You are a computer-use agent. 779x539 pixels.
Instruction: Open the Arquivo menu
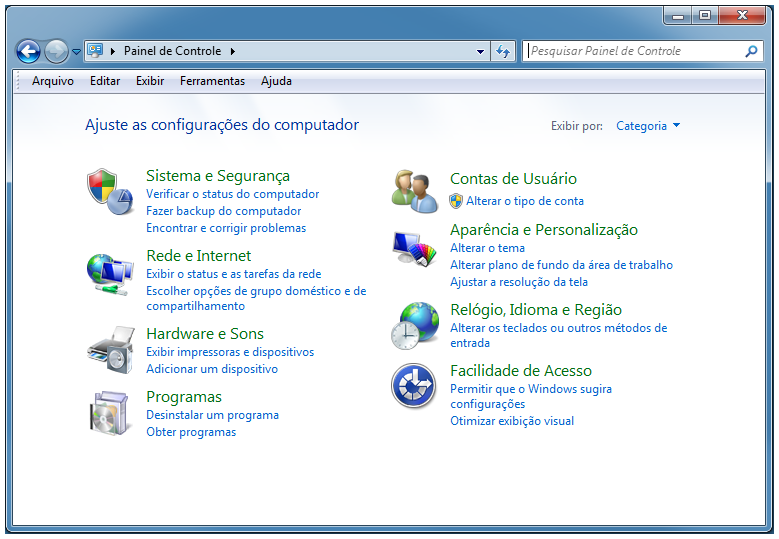coord(53,81)
